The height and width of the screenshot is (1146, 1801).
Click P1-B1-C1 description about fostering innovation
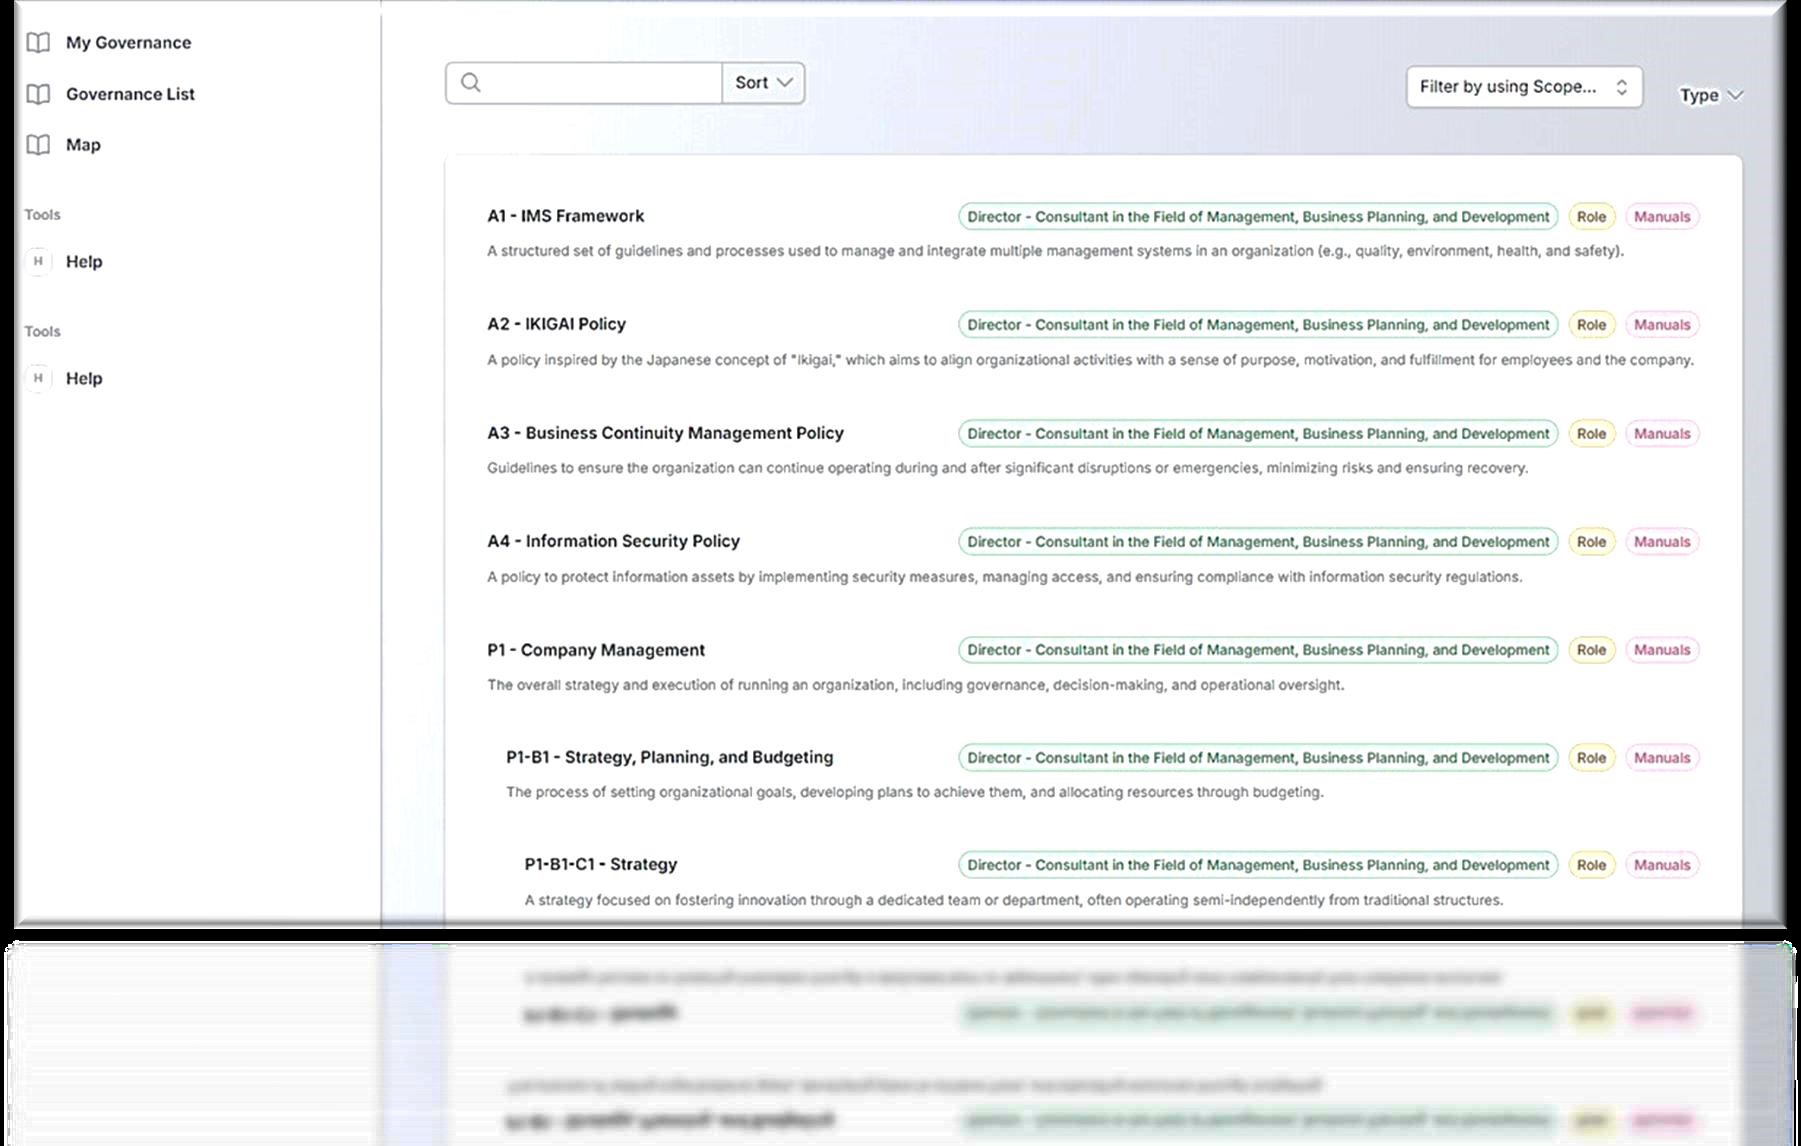pos(1013,900)
